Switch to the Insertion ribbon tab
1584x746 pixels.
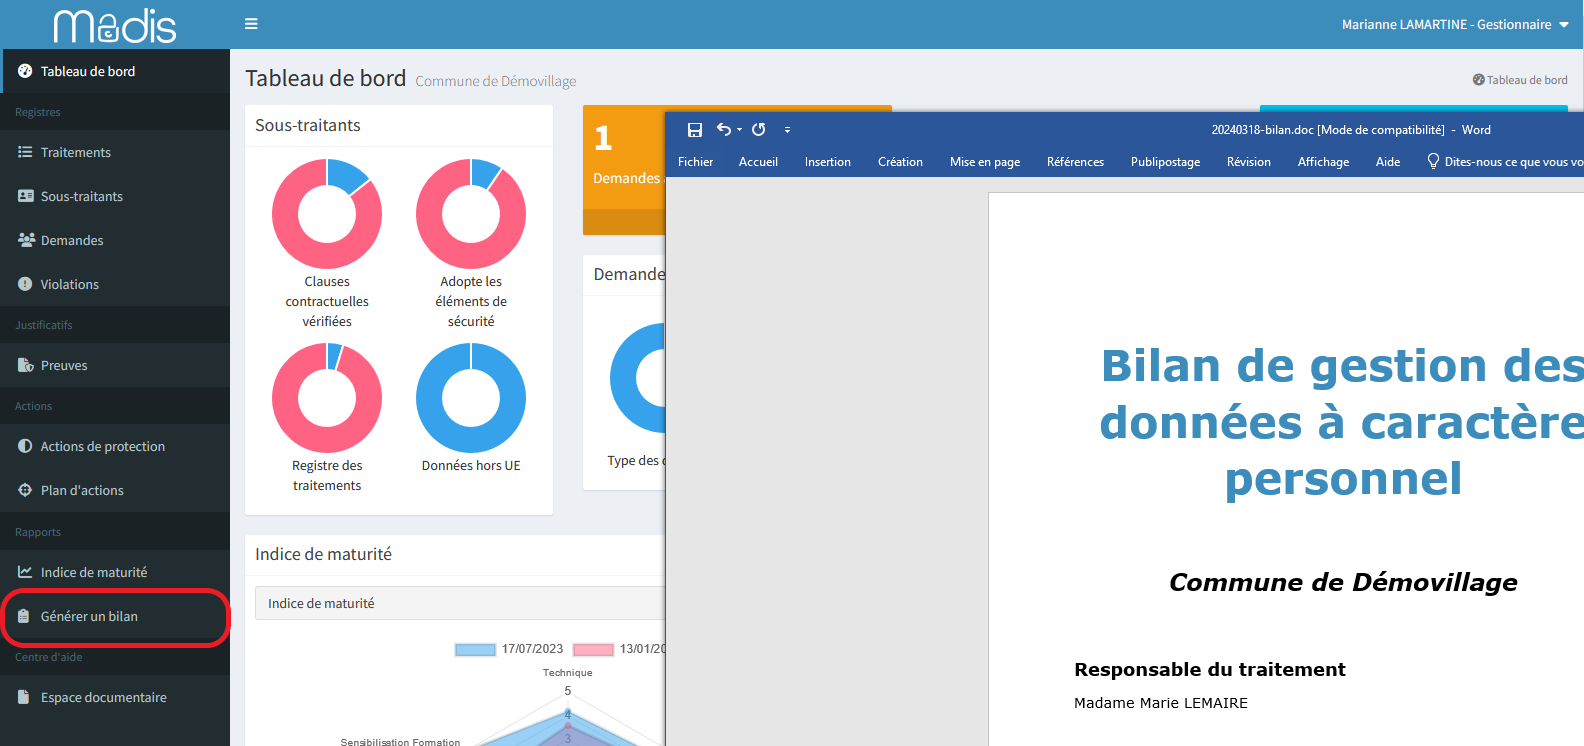click(827, 162)
